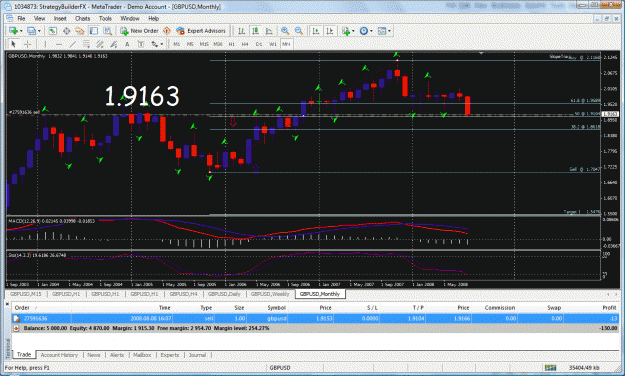Open the Profiles icon in the toolbar
Screen dimensions: 625x376
tap(31, 31)
